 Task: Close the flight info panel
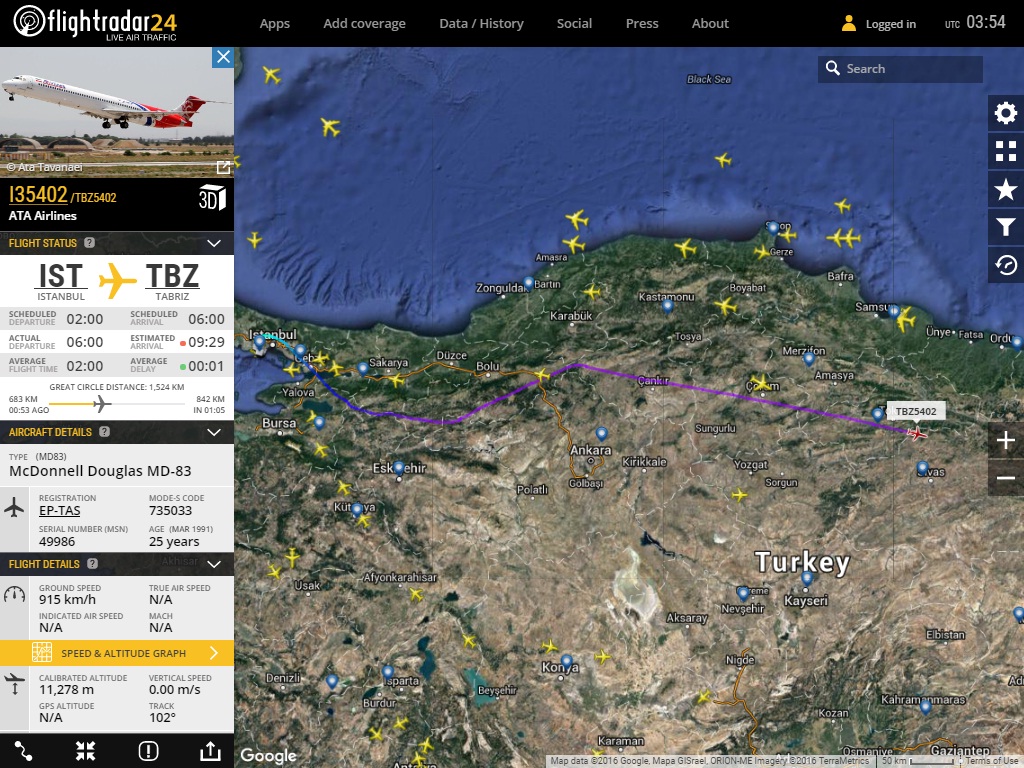[x=223, y=57]
